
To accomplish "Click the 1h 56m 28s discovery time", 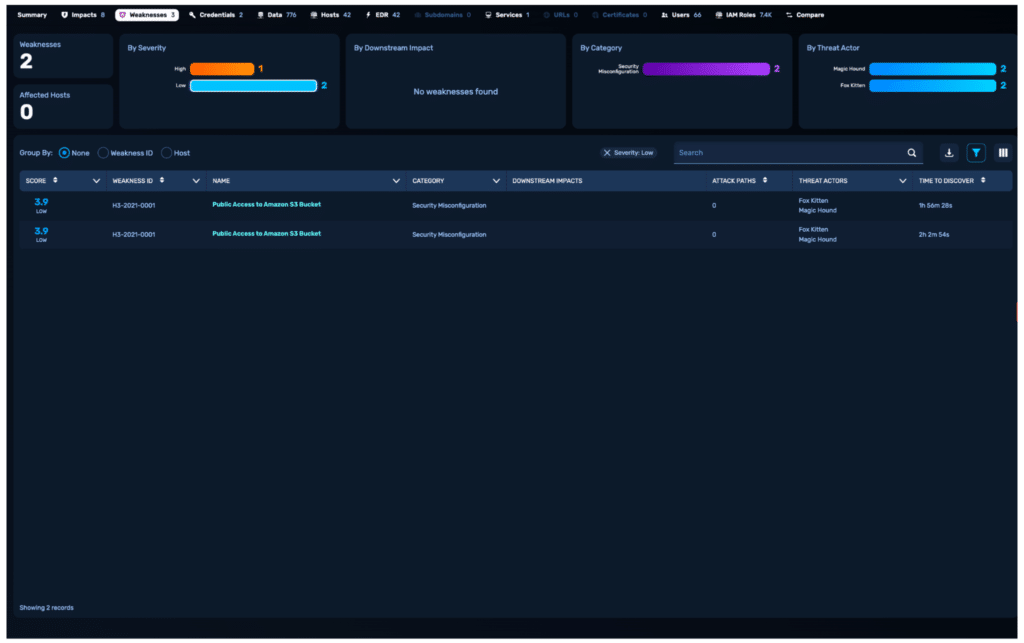I will (935, 205).
